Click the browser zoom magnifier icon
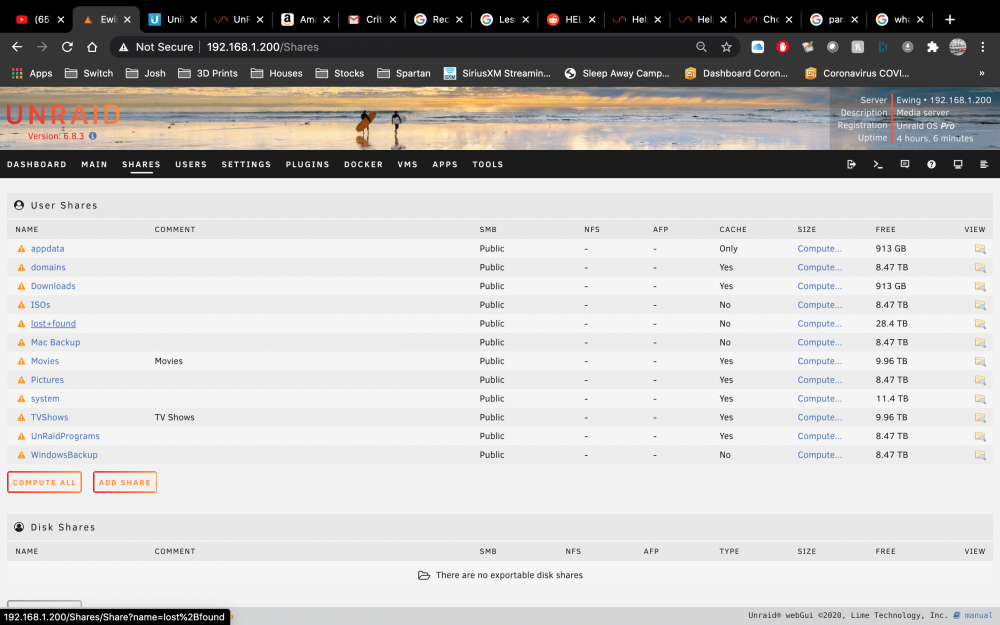1000x625 pixels. coord(701,47)
